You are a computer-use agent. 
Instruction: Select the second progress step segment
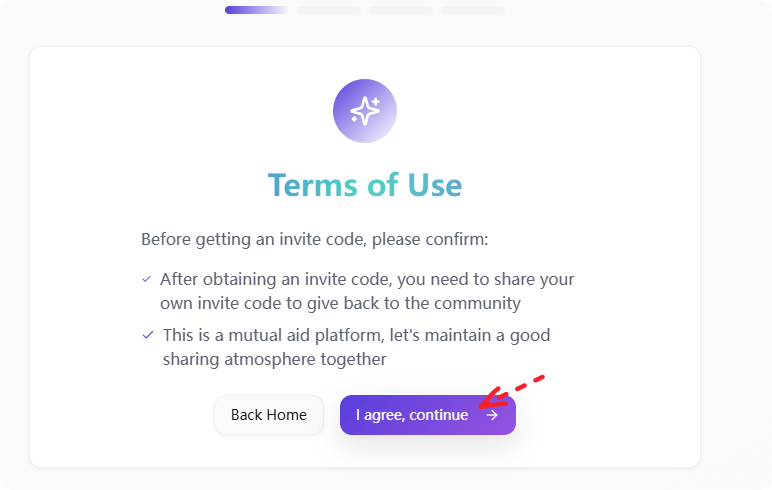[329, 10]
